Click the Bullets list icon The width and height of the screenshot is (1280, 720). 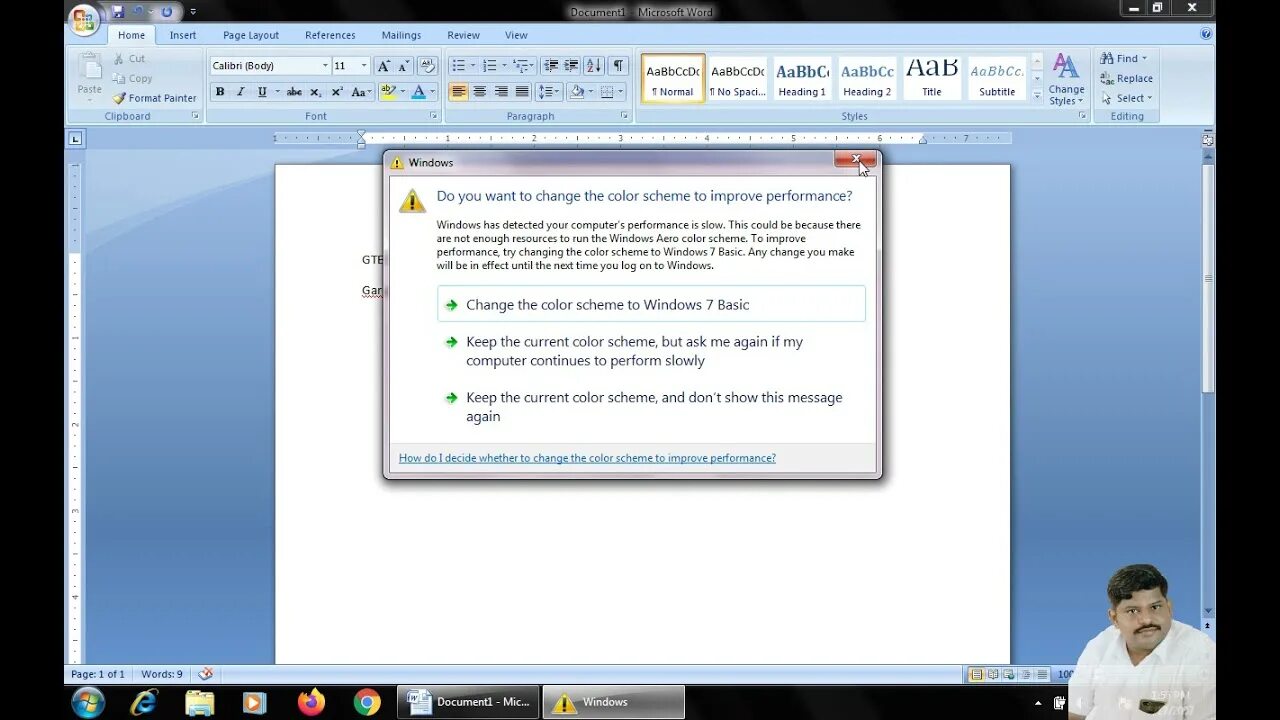pyautogui.click(x=458, y=66)
